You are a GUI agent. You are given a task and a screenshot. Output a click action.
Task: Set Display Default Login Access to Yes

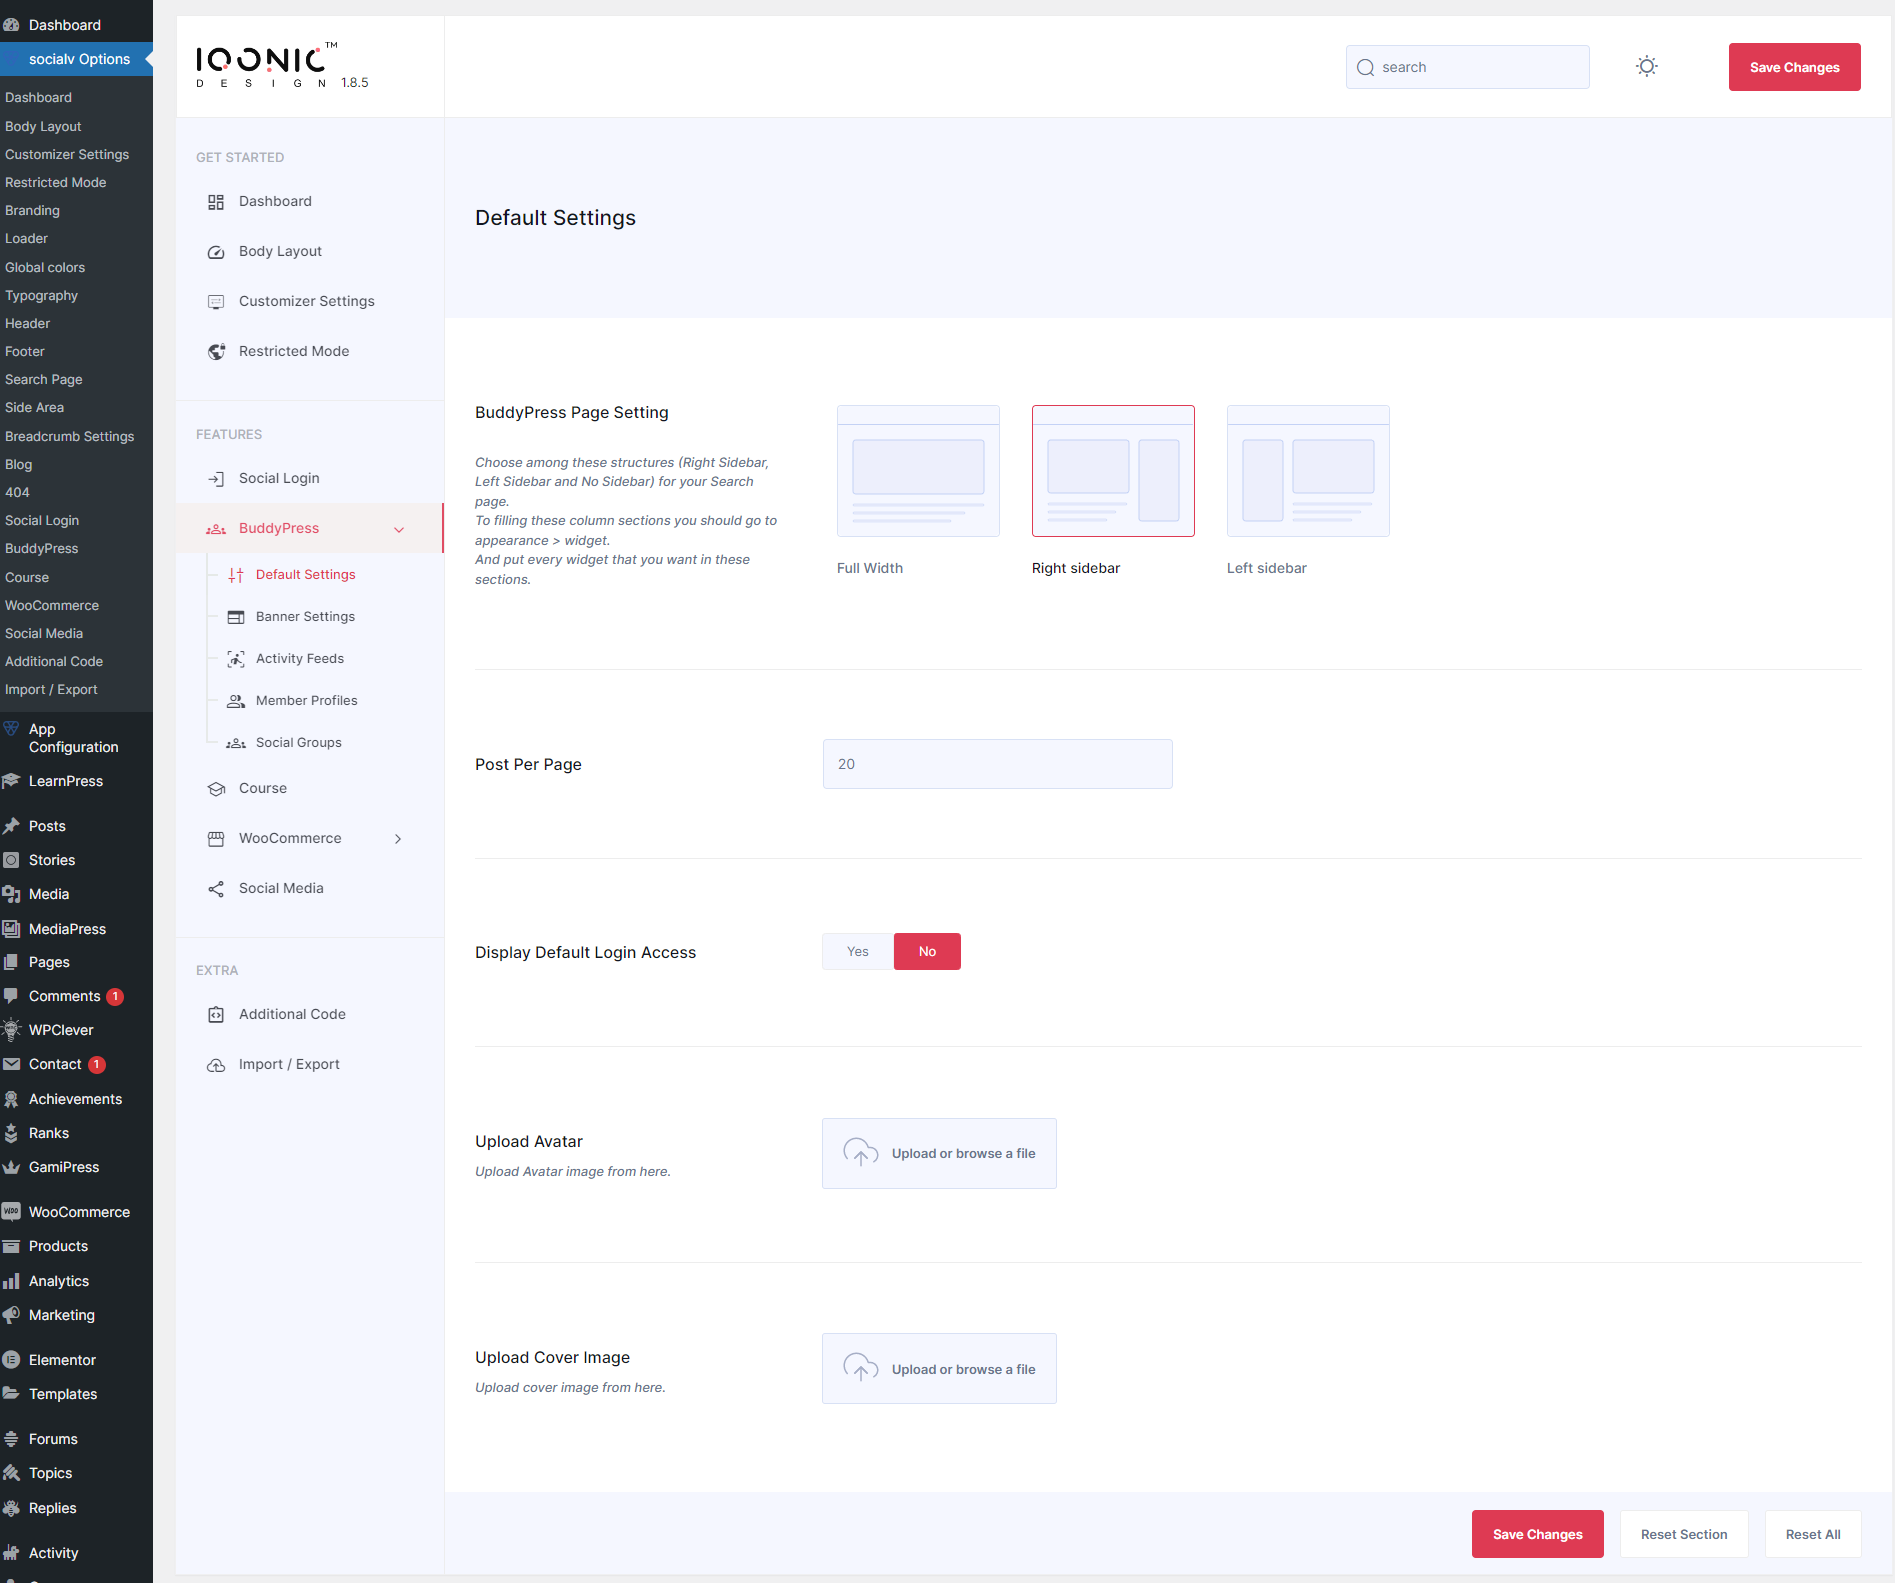click(x=858, y=952)
